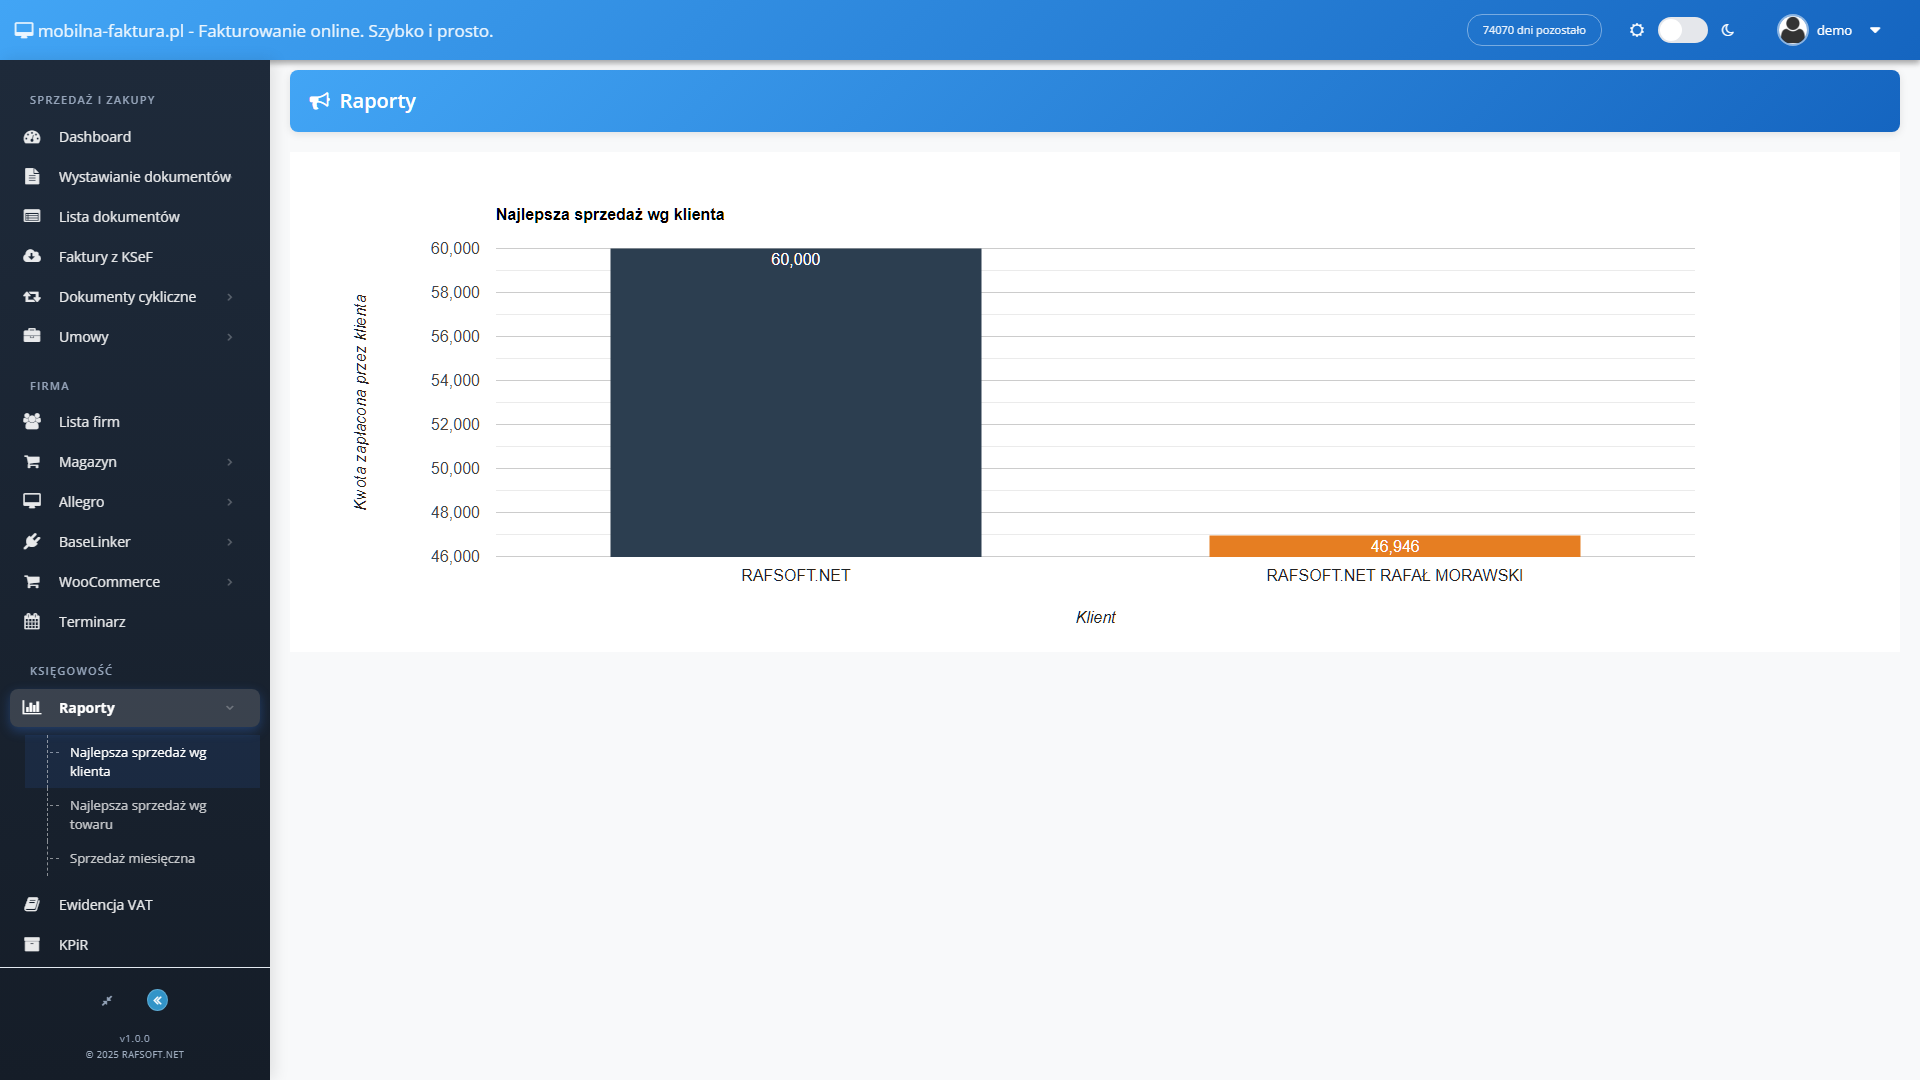Open Sprzedaż miesięczna report
The width and height of the screenshot is (1920, 1080).
[x=132, y=859]
